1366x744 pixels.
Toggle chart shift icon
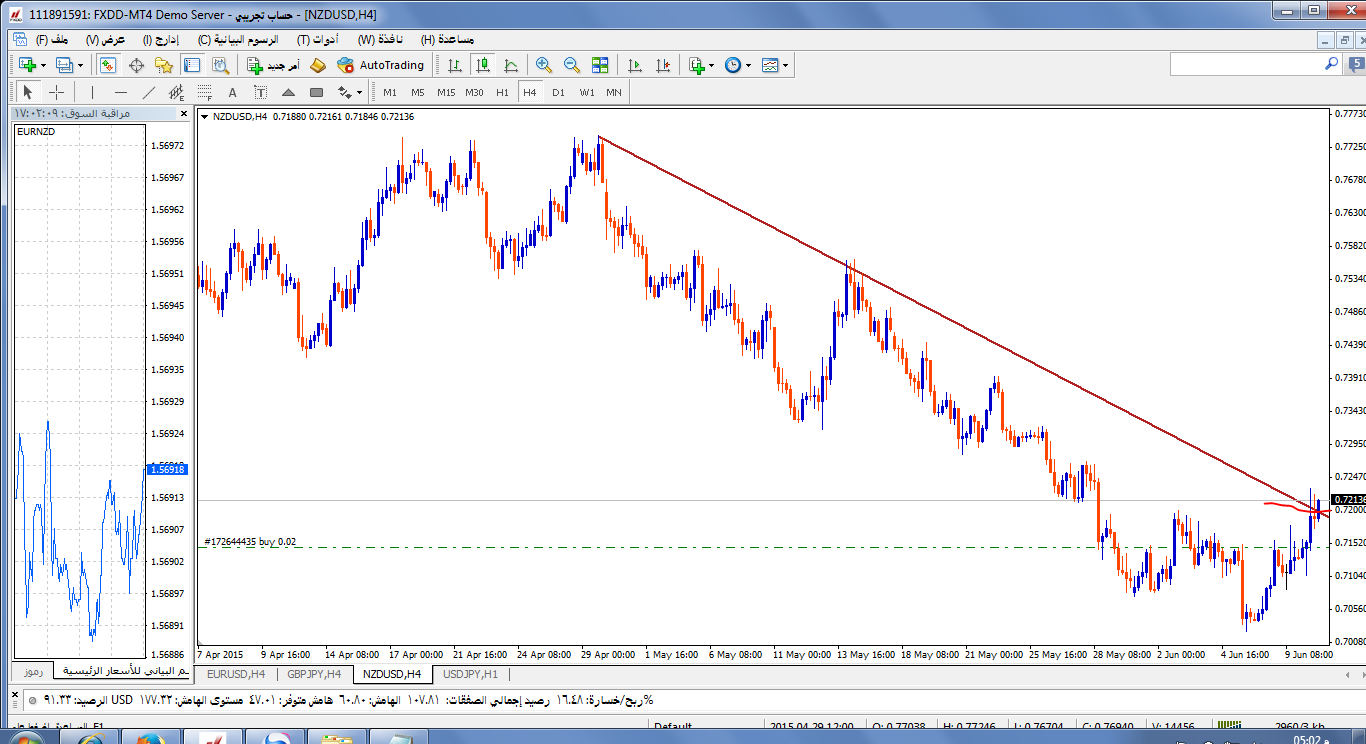662,65
